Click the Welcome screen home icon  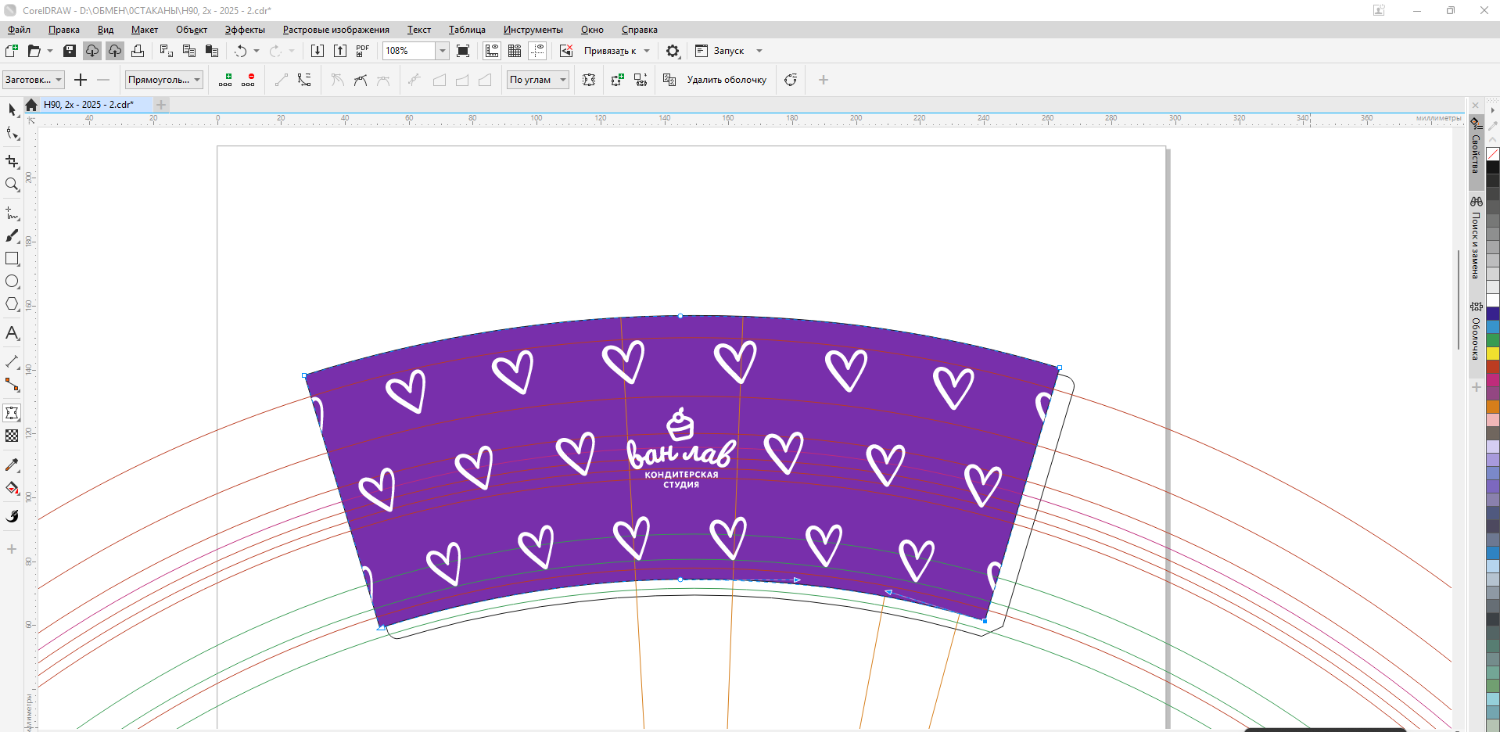(x=31, y=105)
